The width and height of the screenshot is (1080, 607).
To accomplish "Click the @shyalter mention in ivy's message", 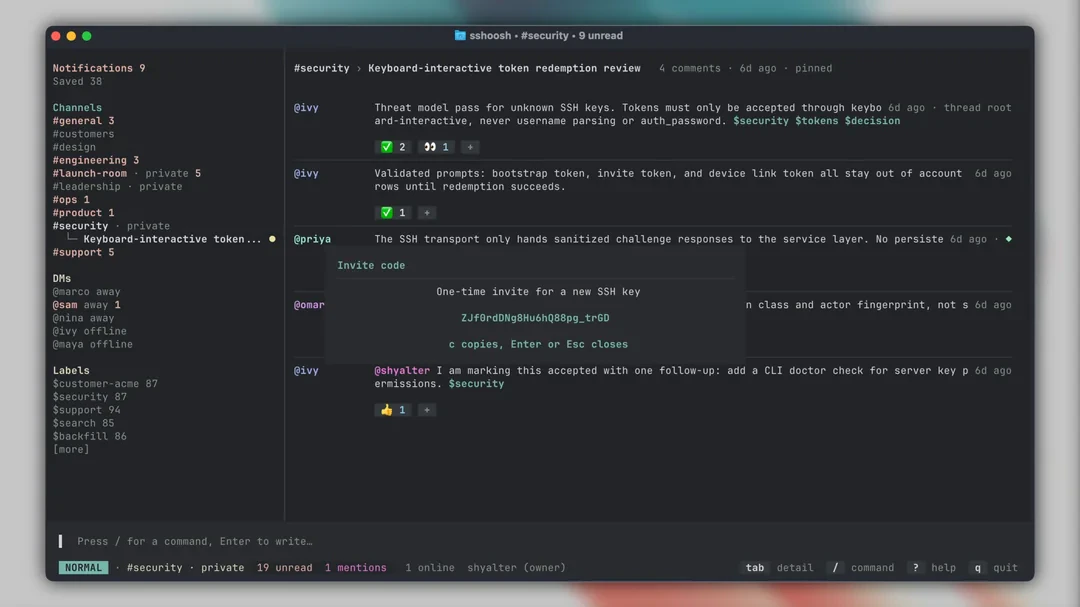I will coord(402,371).
